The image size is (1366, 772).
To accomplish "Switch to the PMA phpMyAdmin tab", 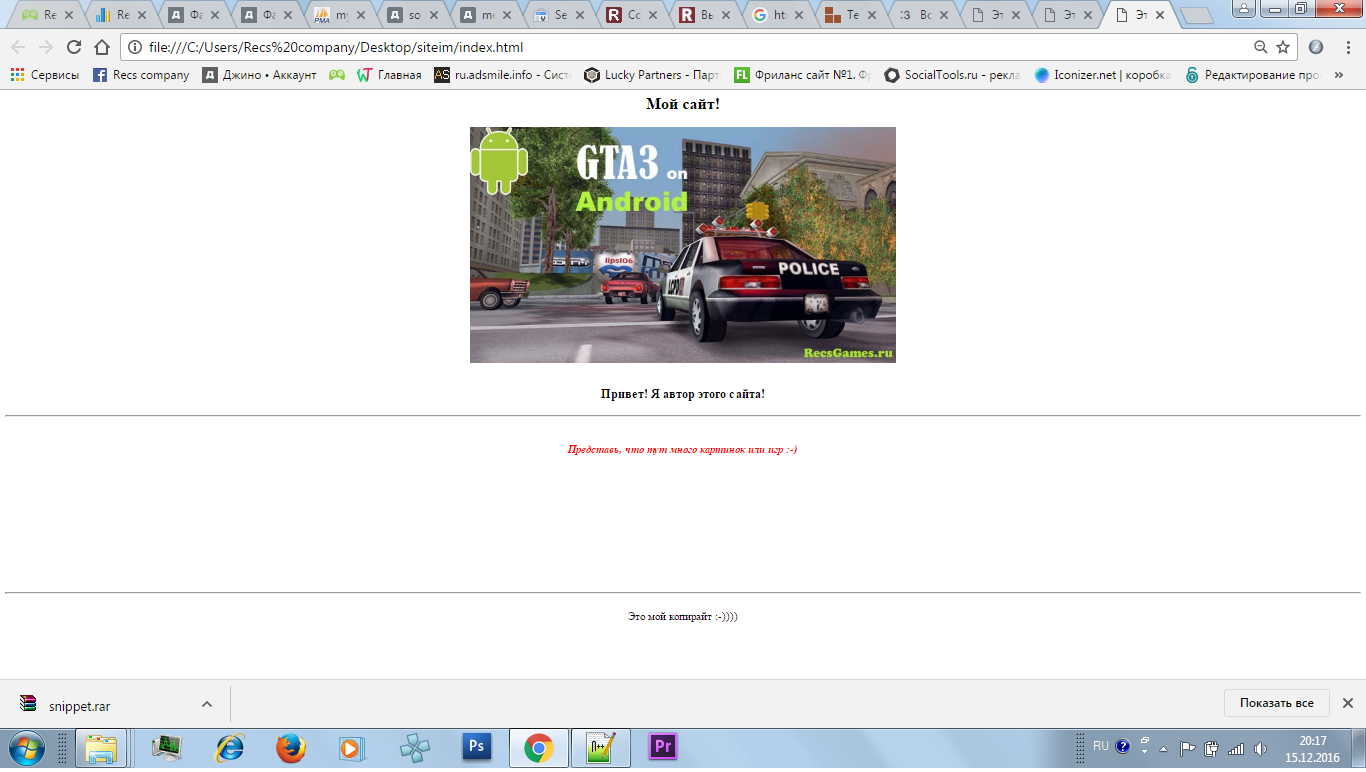I will click(x=340, y=15).
